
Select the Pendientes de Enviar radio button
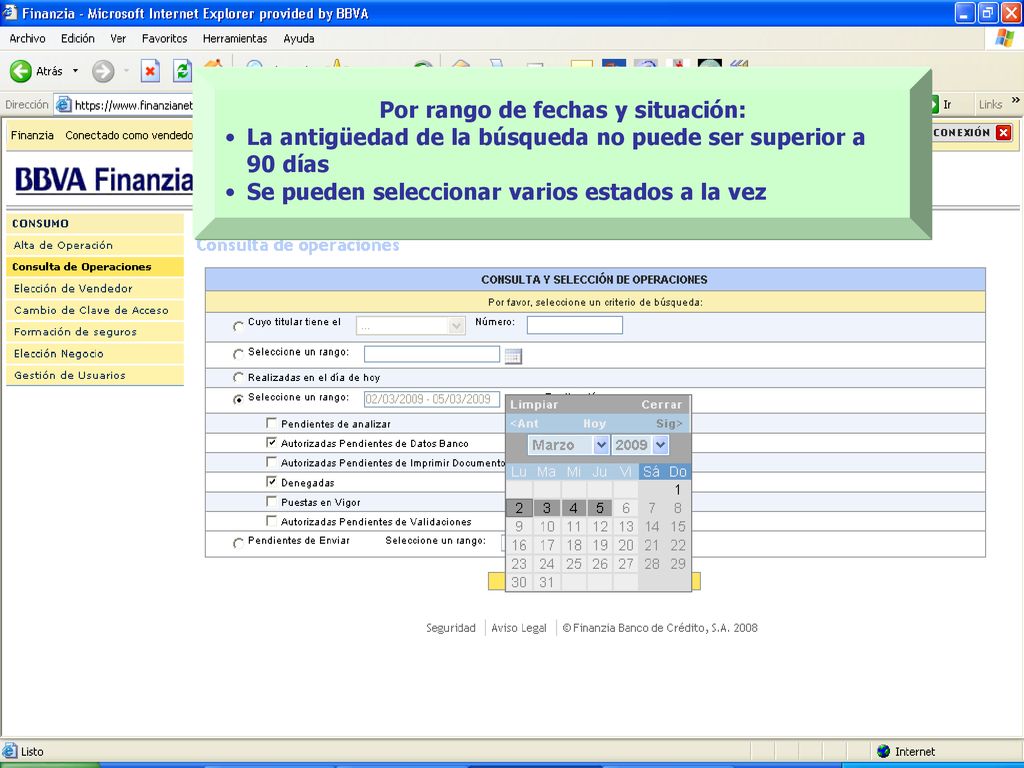coord(238,543)
